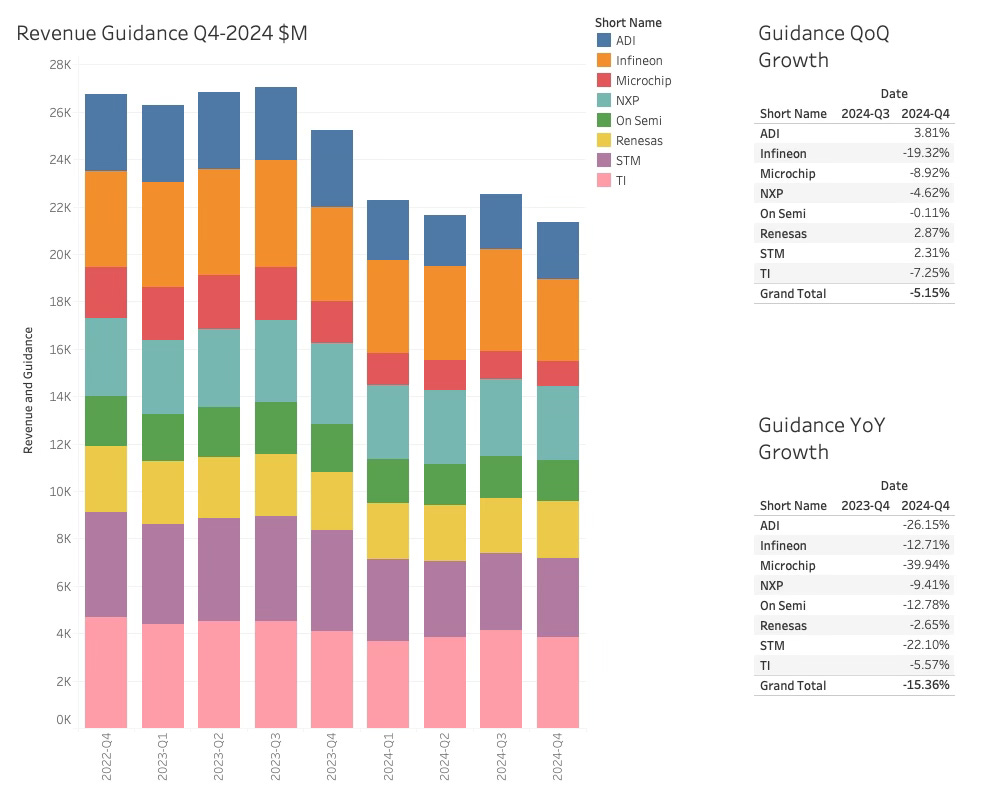Click TI segment of the 2022-Q4 bar
The width and height of the screenshot is (1000, 800).
click(106, 672)
